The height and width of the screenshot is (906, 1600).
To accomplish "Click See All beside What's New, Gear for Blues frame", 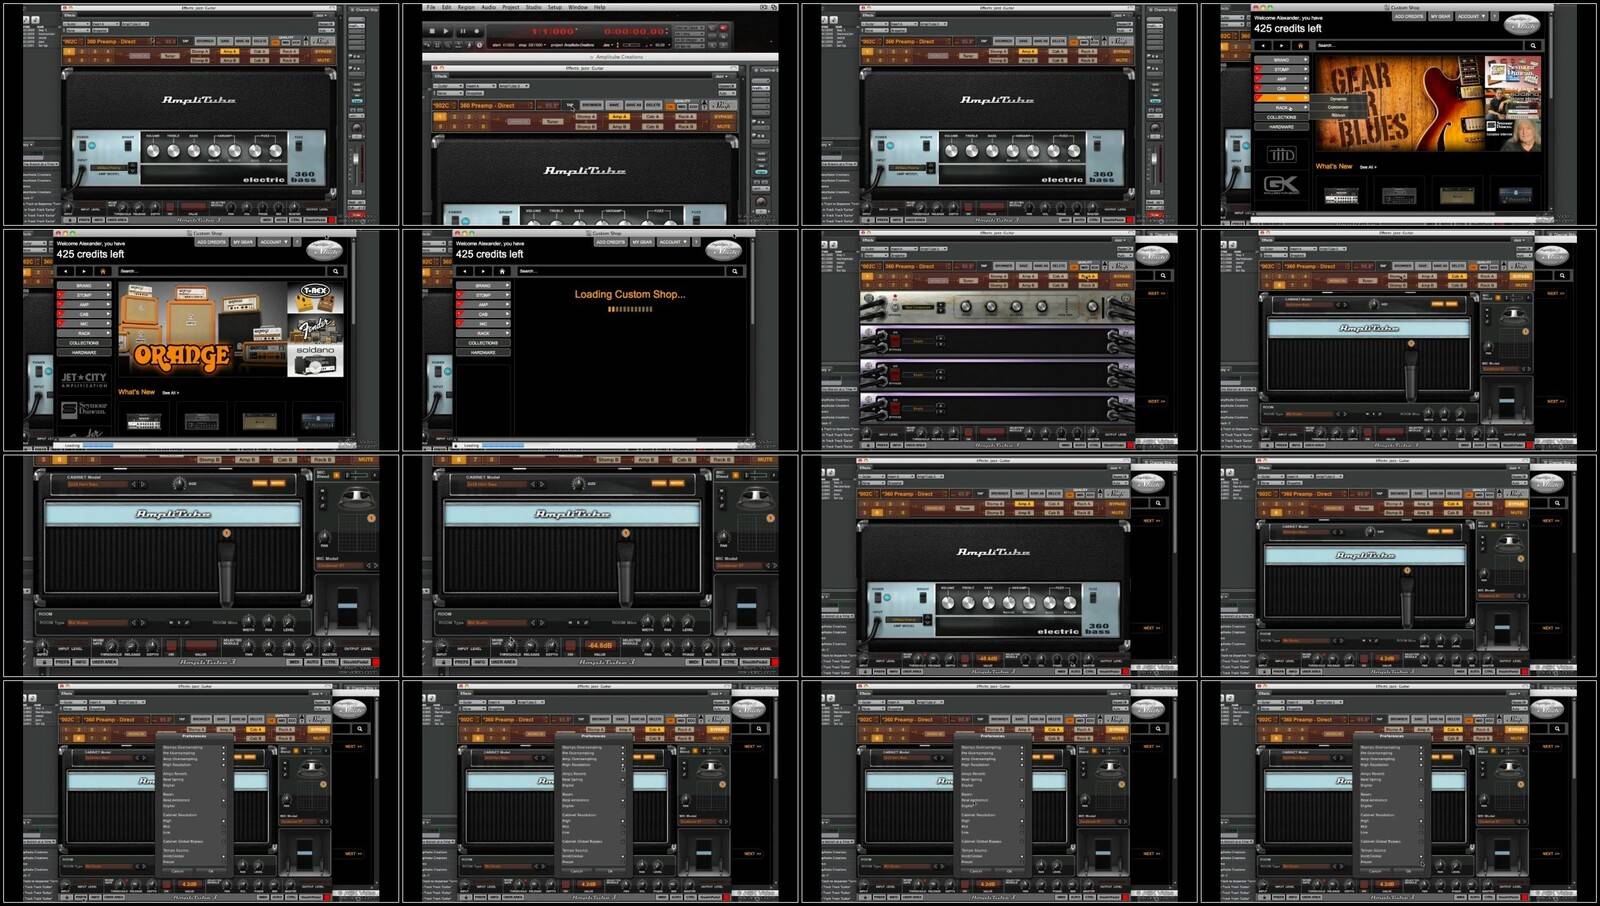I will [x=1368, y=167].
